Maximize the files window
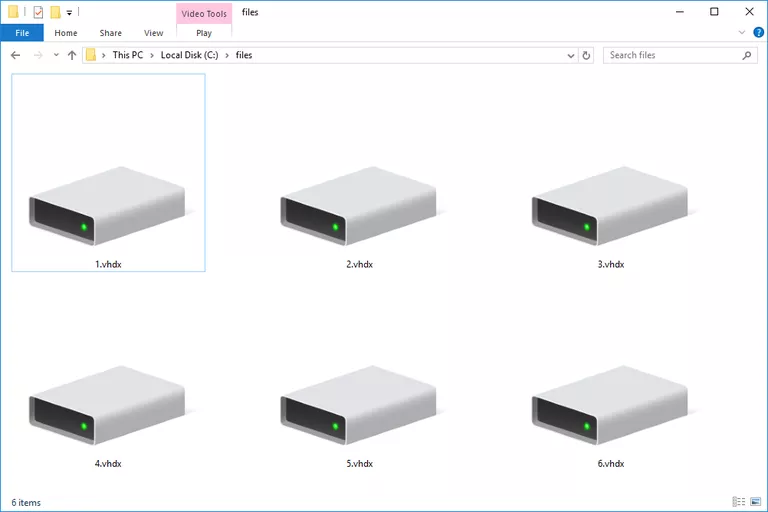Screen dimensions: 768x512 (x=714, y=12)
